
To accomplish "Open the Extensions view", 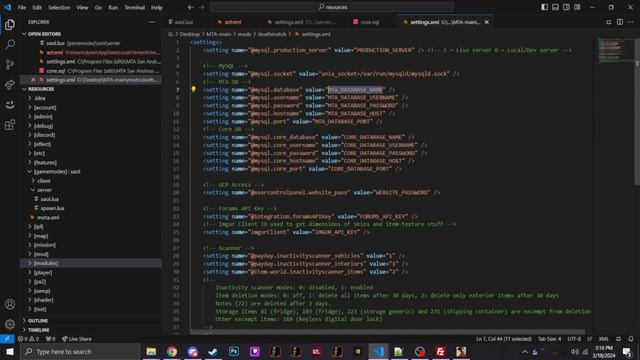I will 10,124.
